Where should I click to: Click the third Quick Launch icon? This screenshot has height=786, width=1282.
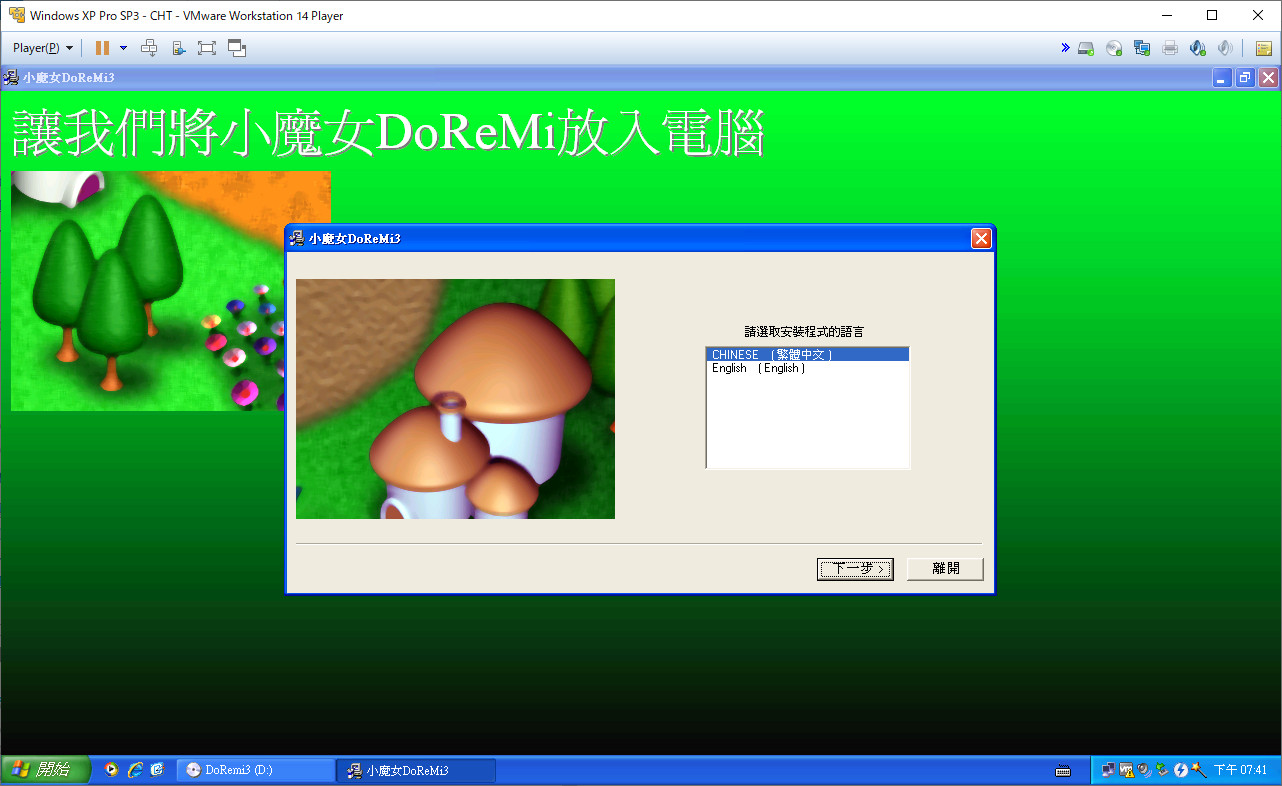pos(157,770)
